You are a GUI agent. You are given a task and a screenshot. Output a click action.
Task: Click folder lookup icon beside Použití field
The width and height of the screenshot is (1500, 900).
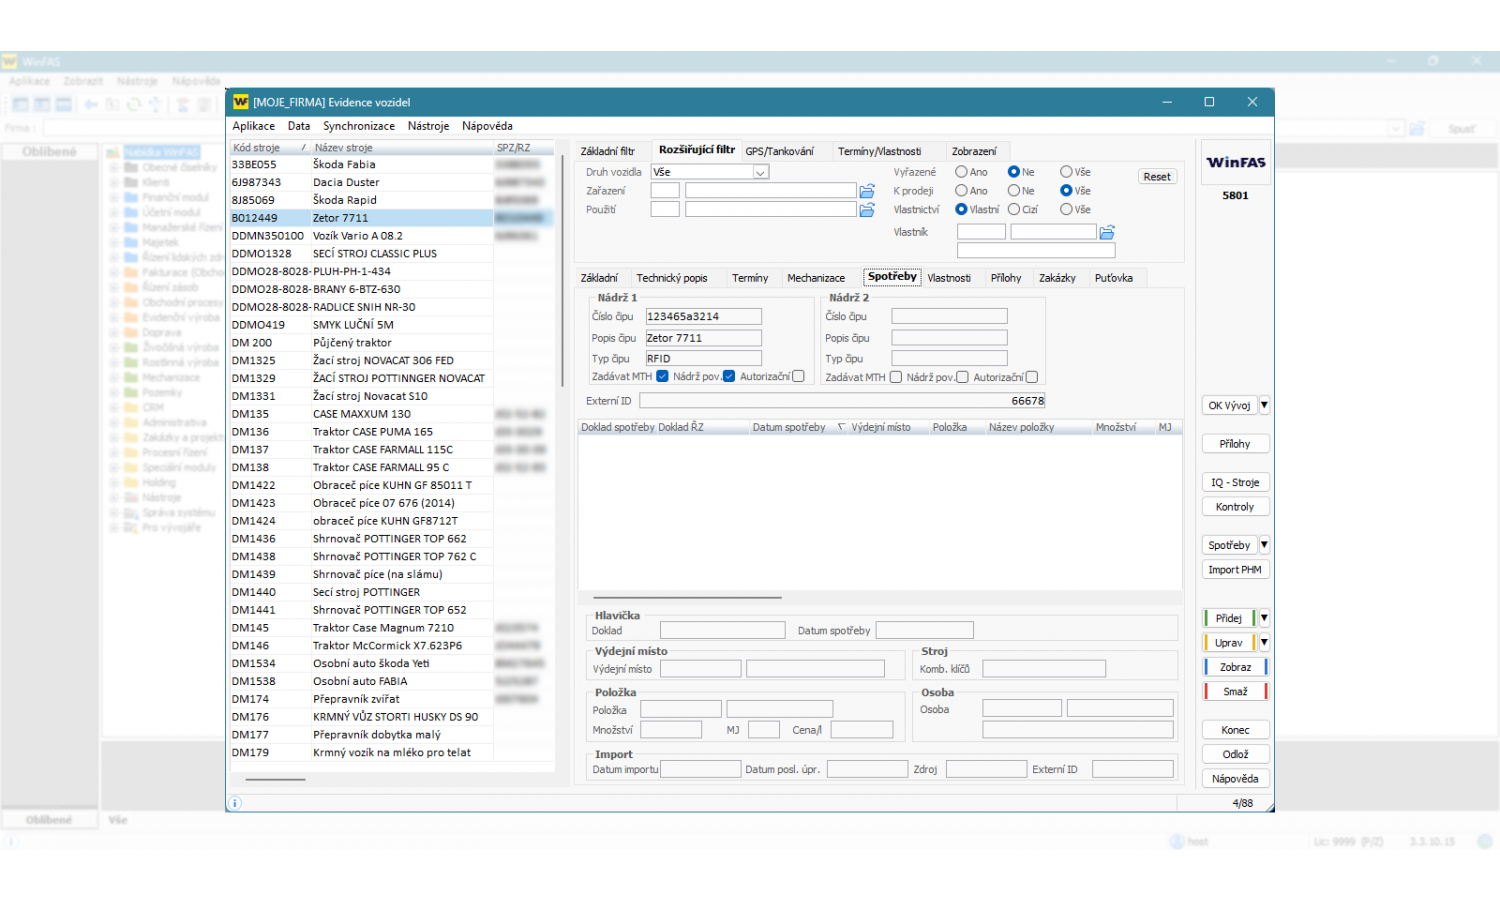point(867,210)
